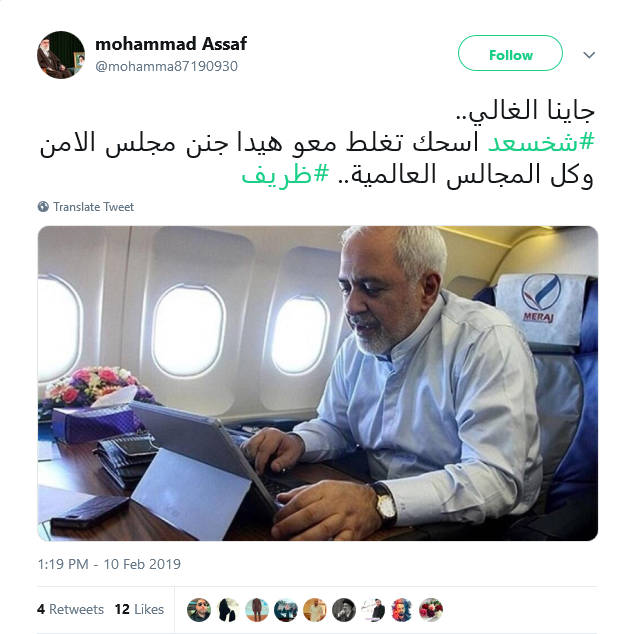Open the airplane photo attached to tweet
Screen dimensions: 633x634
[x=318, y=383]
